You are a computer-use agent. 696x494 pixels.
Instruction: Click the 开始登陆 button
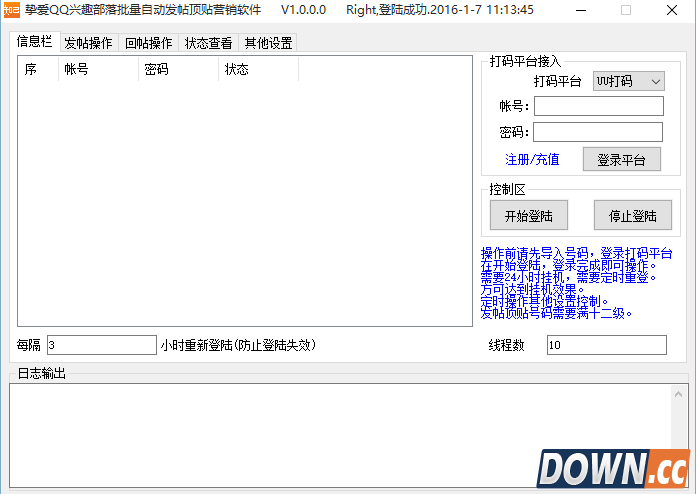click(x=529, y=215)
